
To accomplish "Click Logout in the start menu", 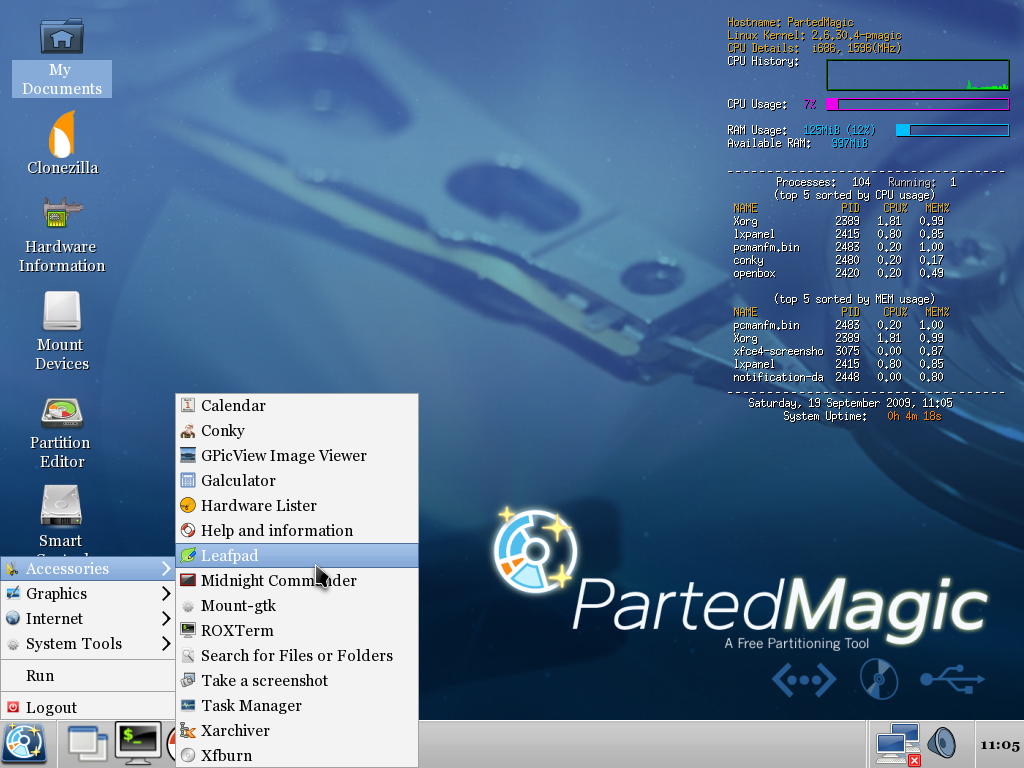I will coord(51,707).
